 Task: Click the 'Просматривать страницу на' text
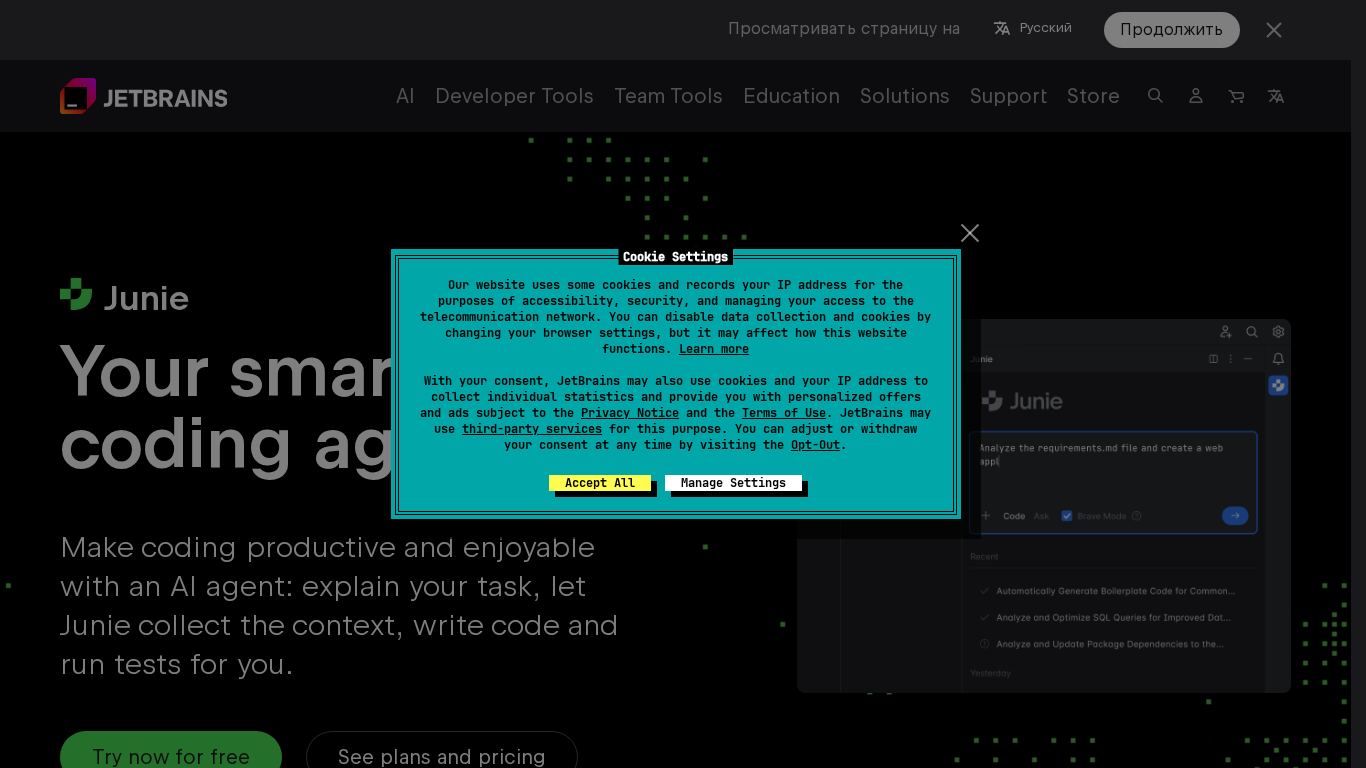[844, 29]
